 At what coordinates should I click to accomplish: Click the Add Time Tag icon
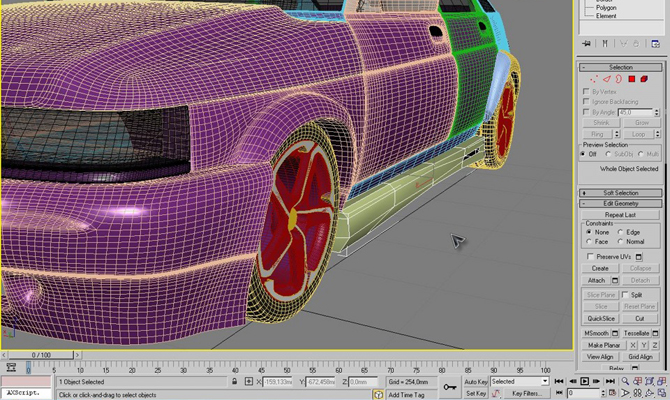378,394
